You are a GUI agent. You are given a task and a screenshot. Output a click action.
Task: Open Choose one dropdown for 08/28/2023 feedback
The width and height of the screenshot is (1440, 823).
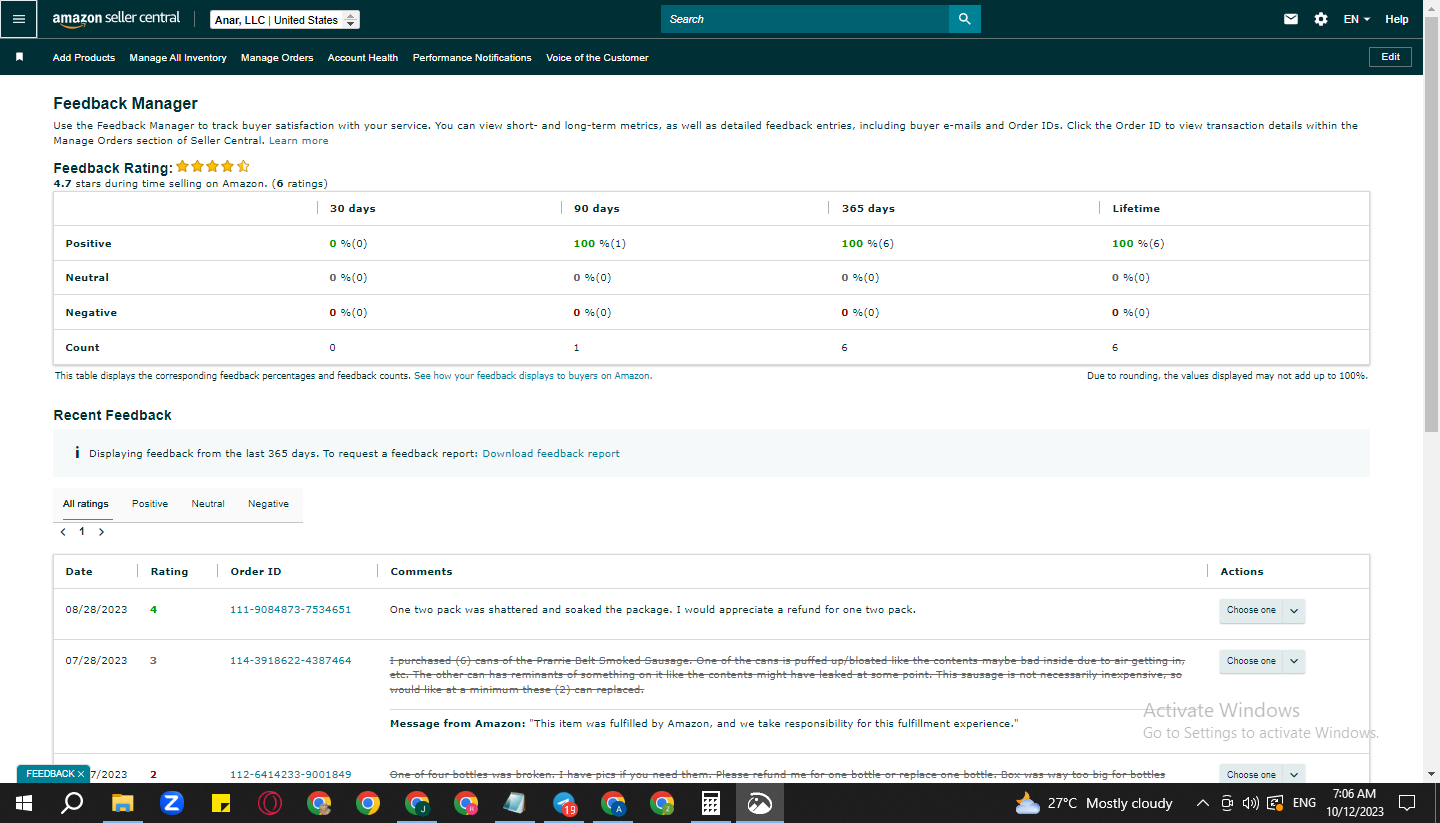click(x=1262, y=611)
